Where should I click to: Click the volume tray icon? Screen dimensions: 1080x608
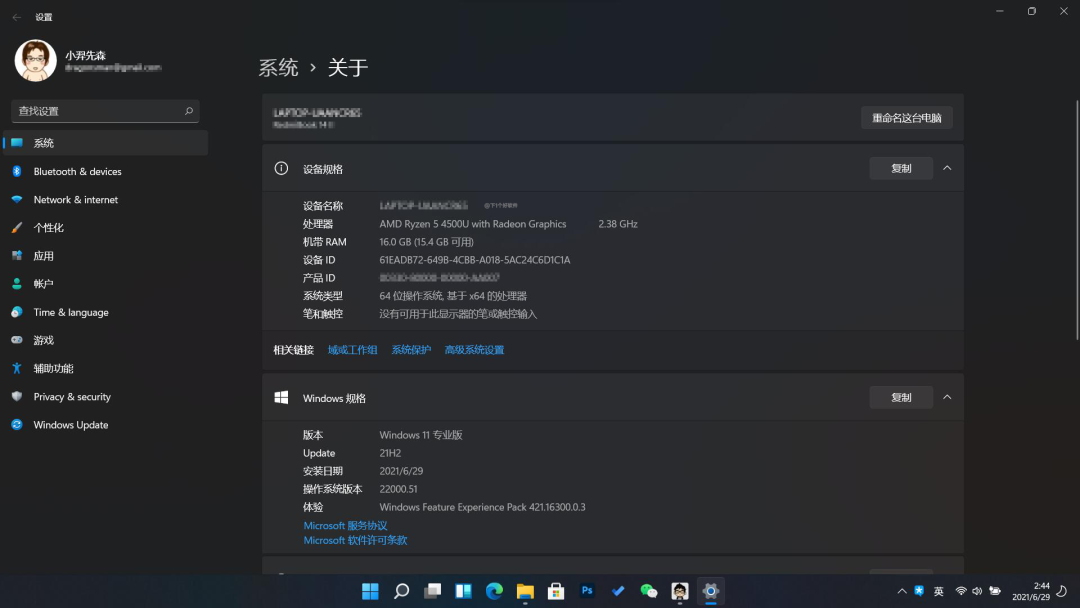click(977, 591)
